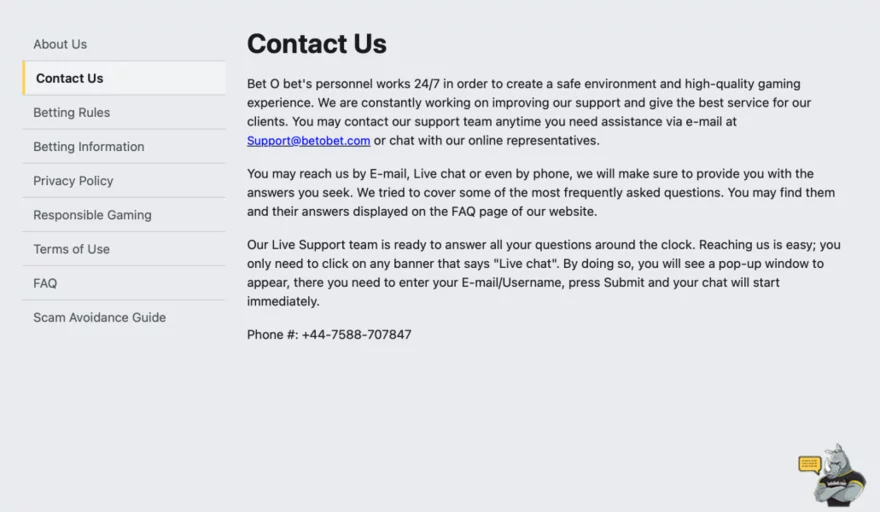The height and width of the screenshot is (512, 880).
Task: Click the "Live chat" quoted text in paragraph
Action: [525, 264]
